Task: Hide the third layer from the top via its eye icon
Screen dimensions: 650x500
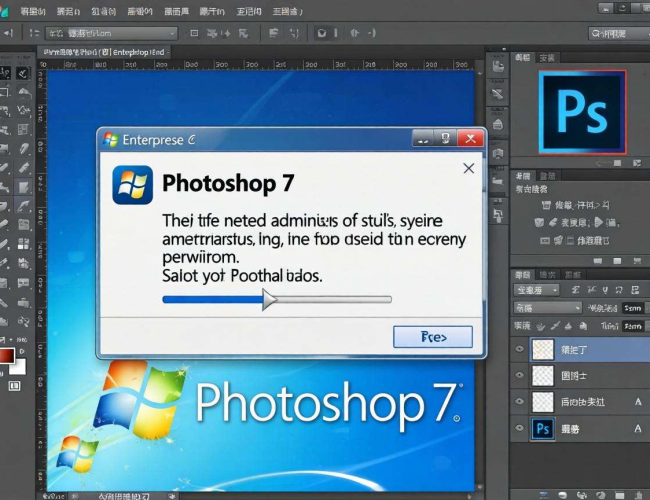Action: click(x=519, y=401)
